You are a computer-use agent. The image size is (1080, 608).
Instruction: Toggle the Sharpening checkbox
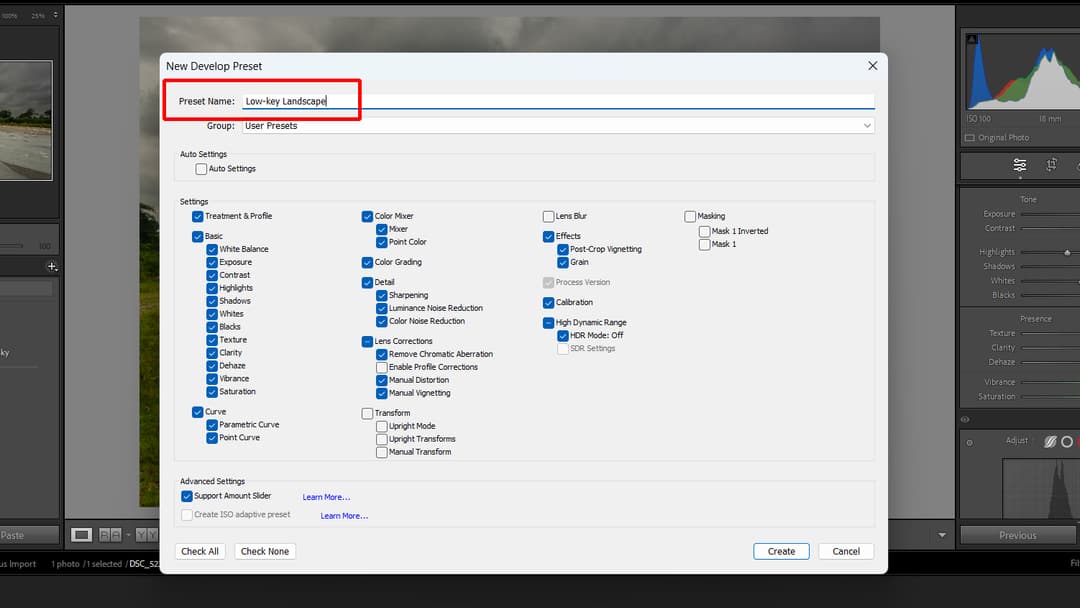point(382,295)
